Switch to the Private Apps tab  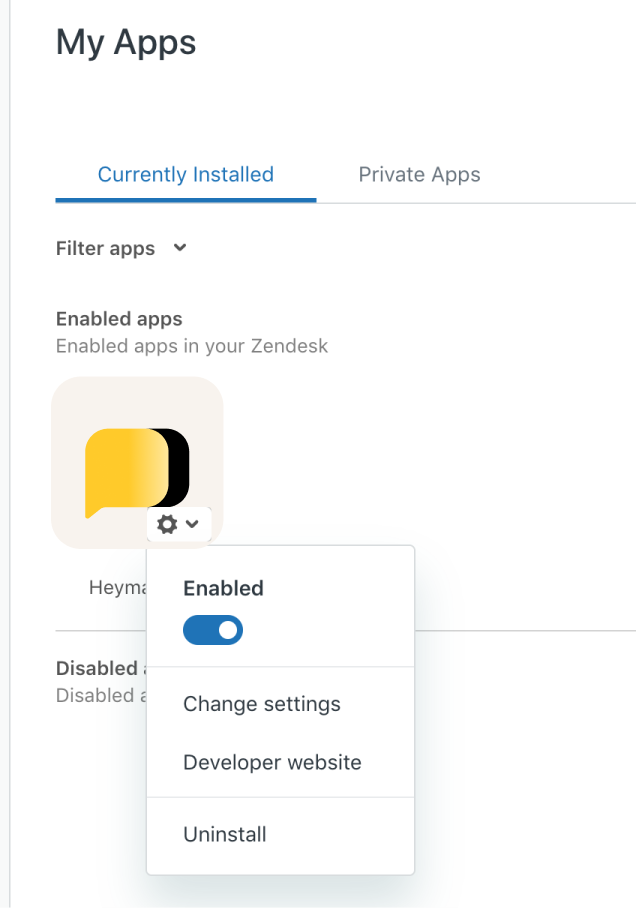point(419,174)
